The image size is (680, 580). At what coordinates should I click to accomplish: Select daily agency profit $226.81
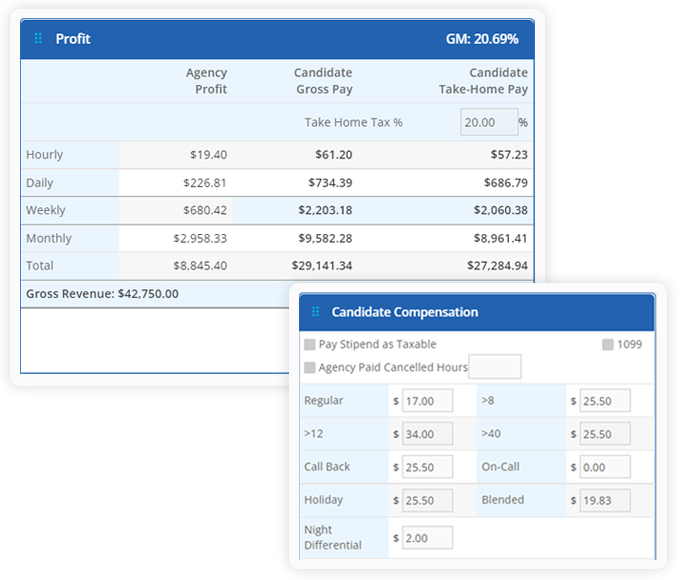[205, 183]
